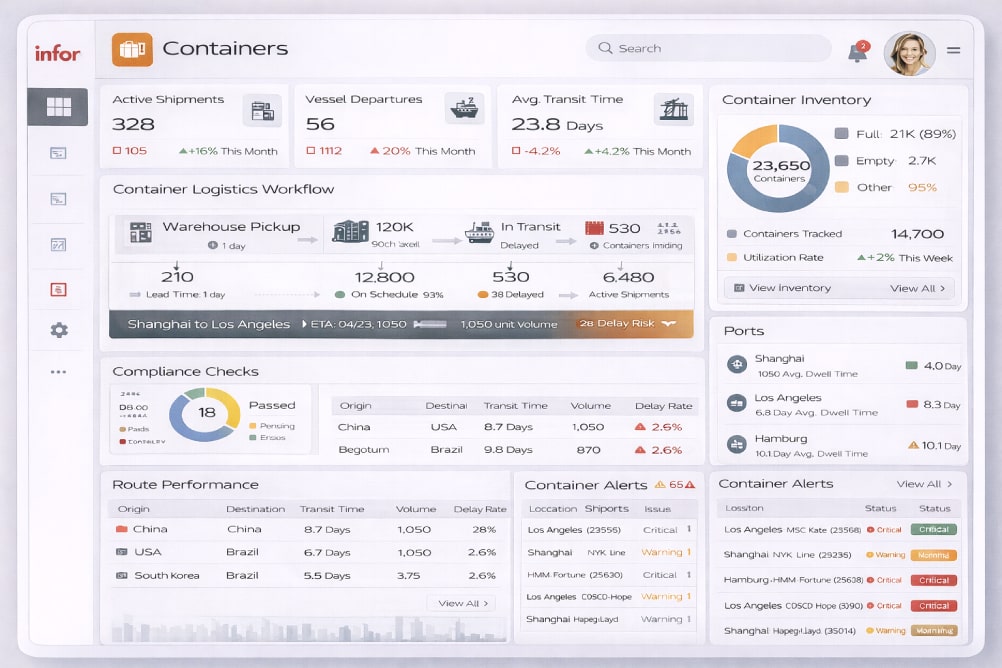
Task: Click the user profile avatar photo
Action: click(909, 52)
